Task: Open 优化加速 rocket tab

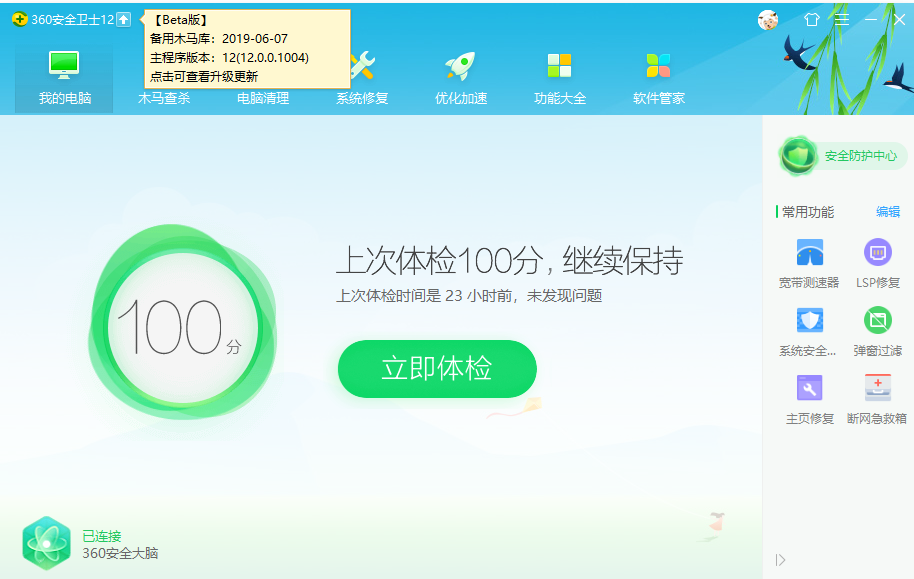Action: pyautogui.click(x=461, y=77)
